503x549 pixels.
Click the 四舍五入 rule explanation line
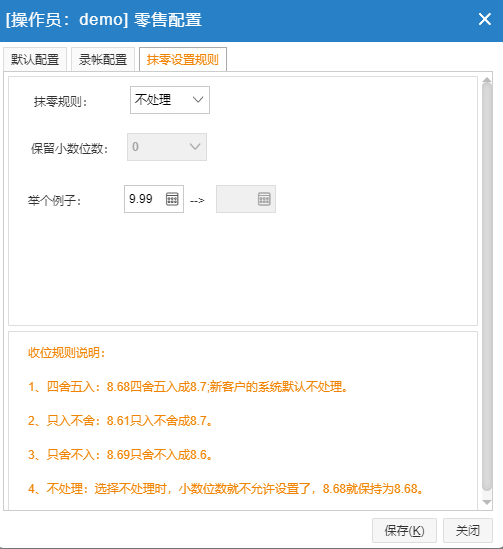click(x=188, y=387)
